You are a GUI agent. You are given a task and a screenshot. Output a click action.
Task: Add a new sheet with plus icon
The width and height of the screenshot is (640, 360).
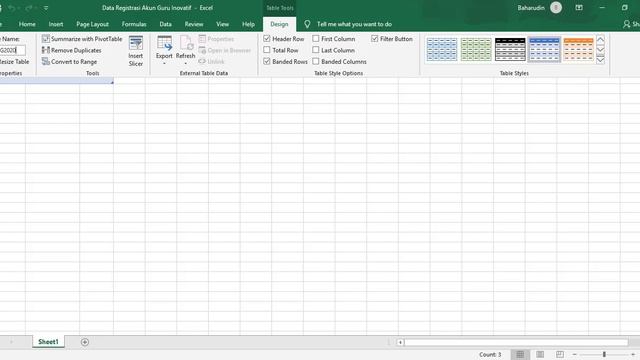(84, 342)
